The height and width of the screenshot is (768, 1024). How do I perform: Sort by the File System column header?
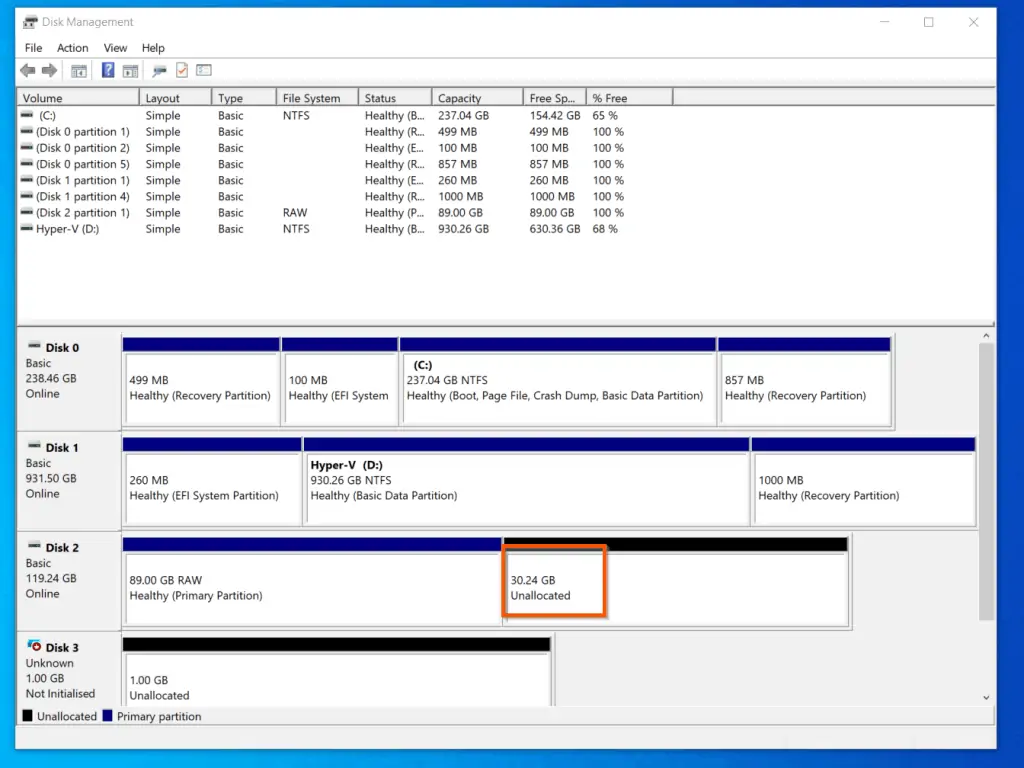[317, 98]
